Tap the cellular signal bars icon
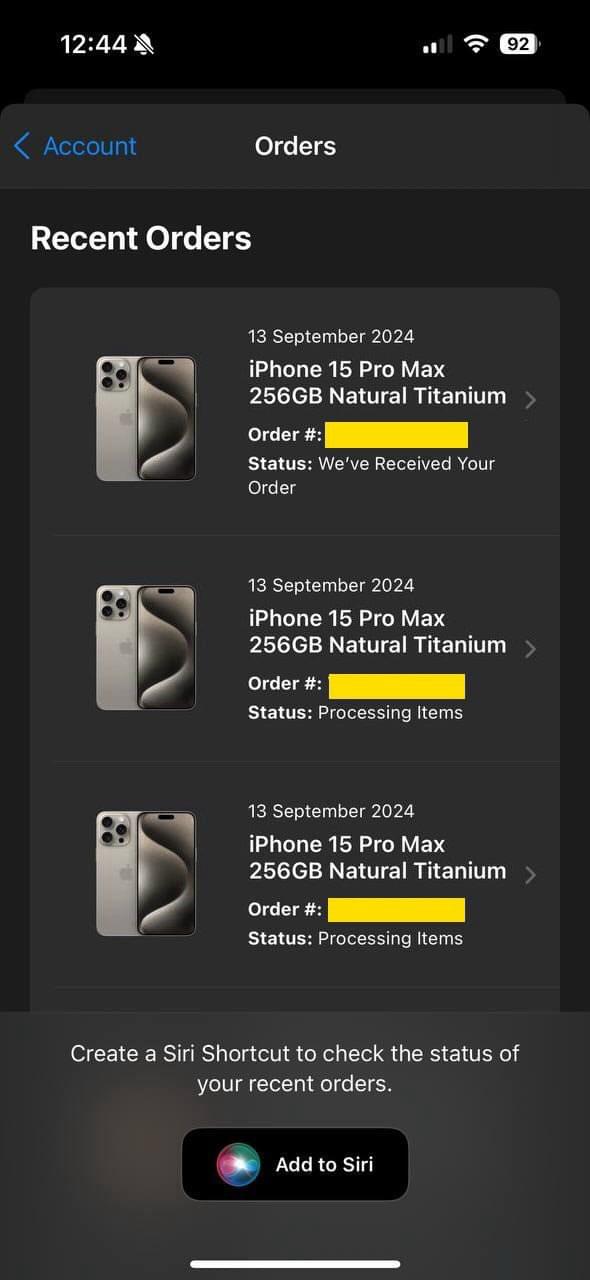The width and height of the screenshot is (590, 1280). 437,45
